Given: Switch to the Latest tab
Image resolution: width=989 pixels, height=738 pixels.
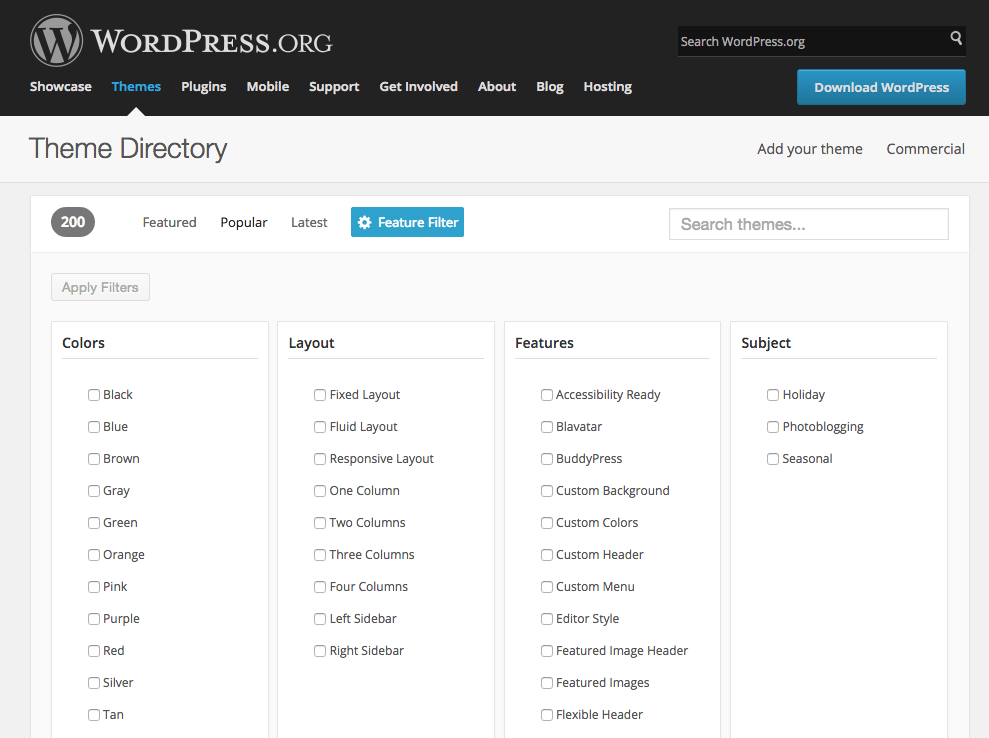Looking at the screenshot, I should click(x=309, y=222).
